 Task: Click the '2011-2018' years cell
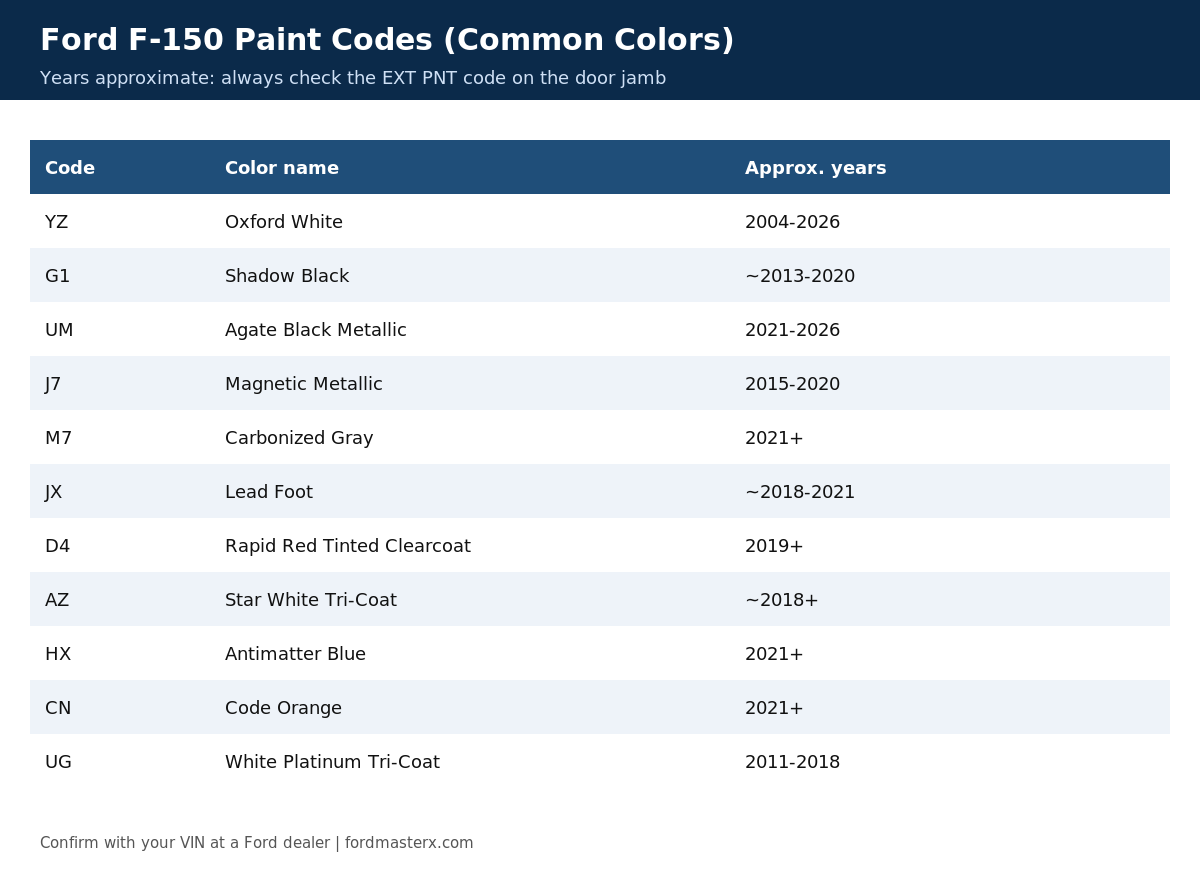point(792,762)
